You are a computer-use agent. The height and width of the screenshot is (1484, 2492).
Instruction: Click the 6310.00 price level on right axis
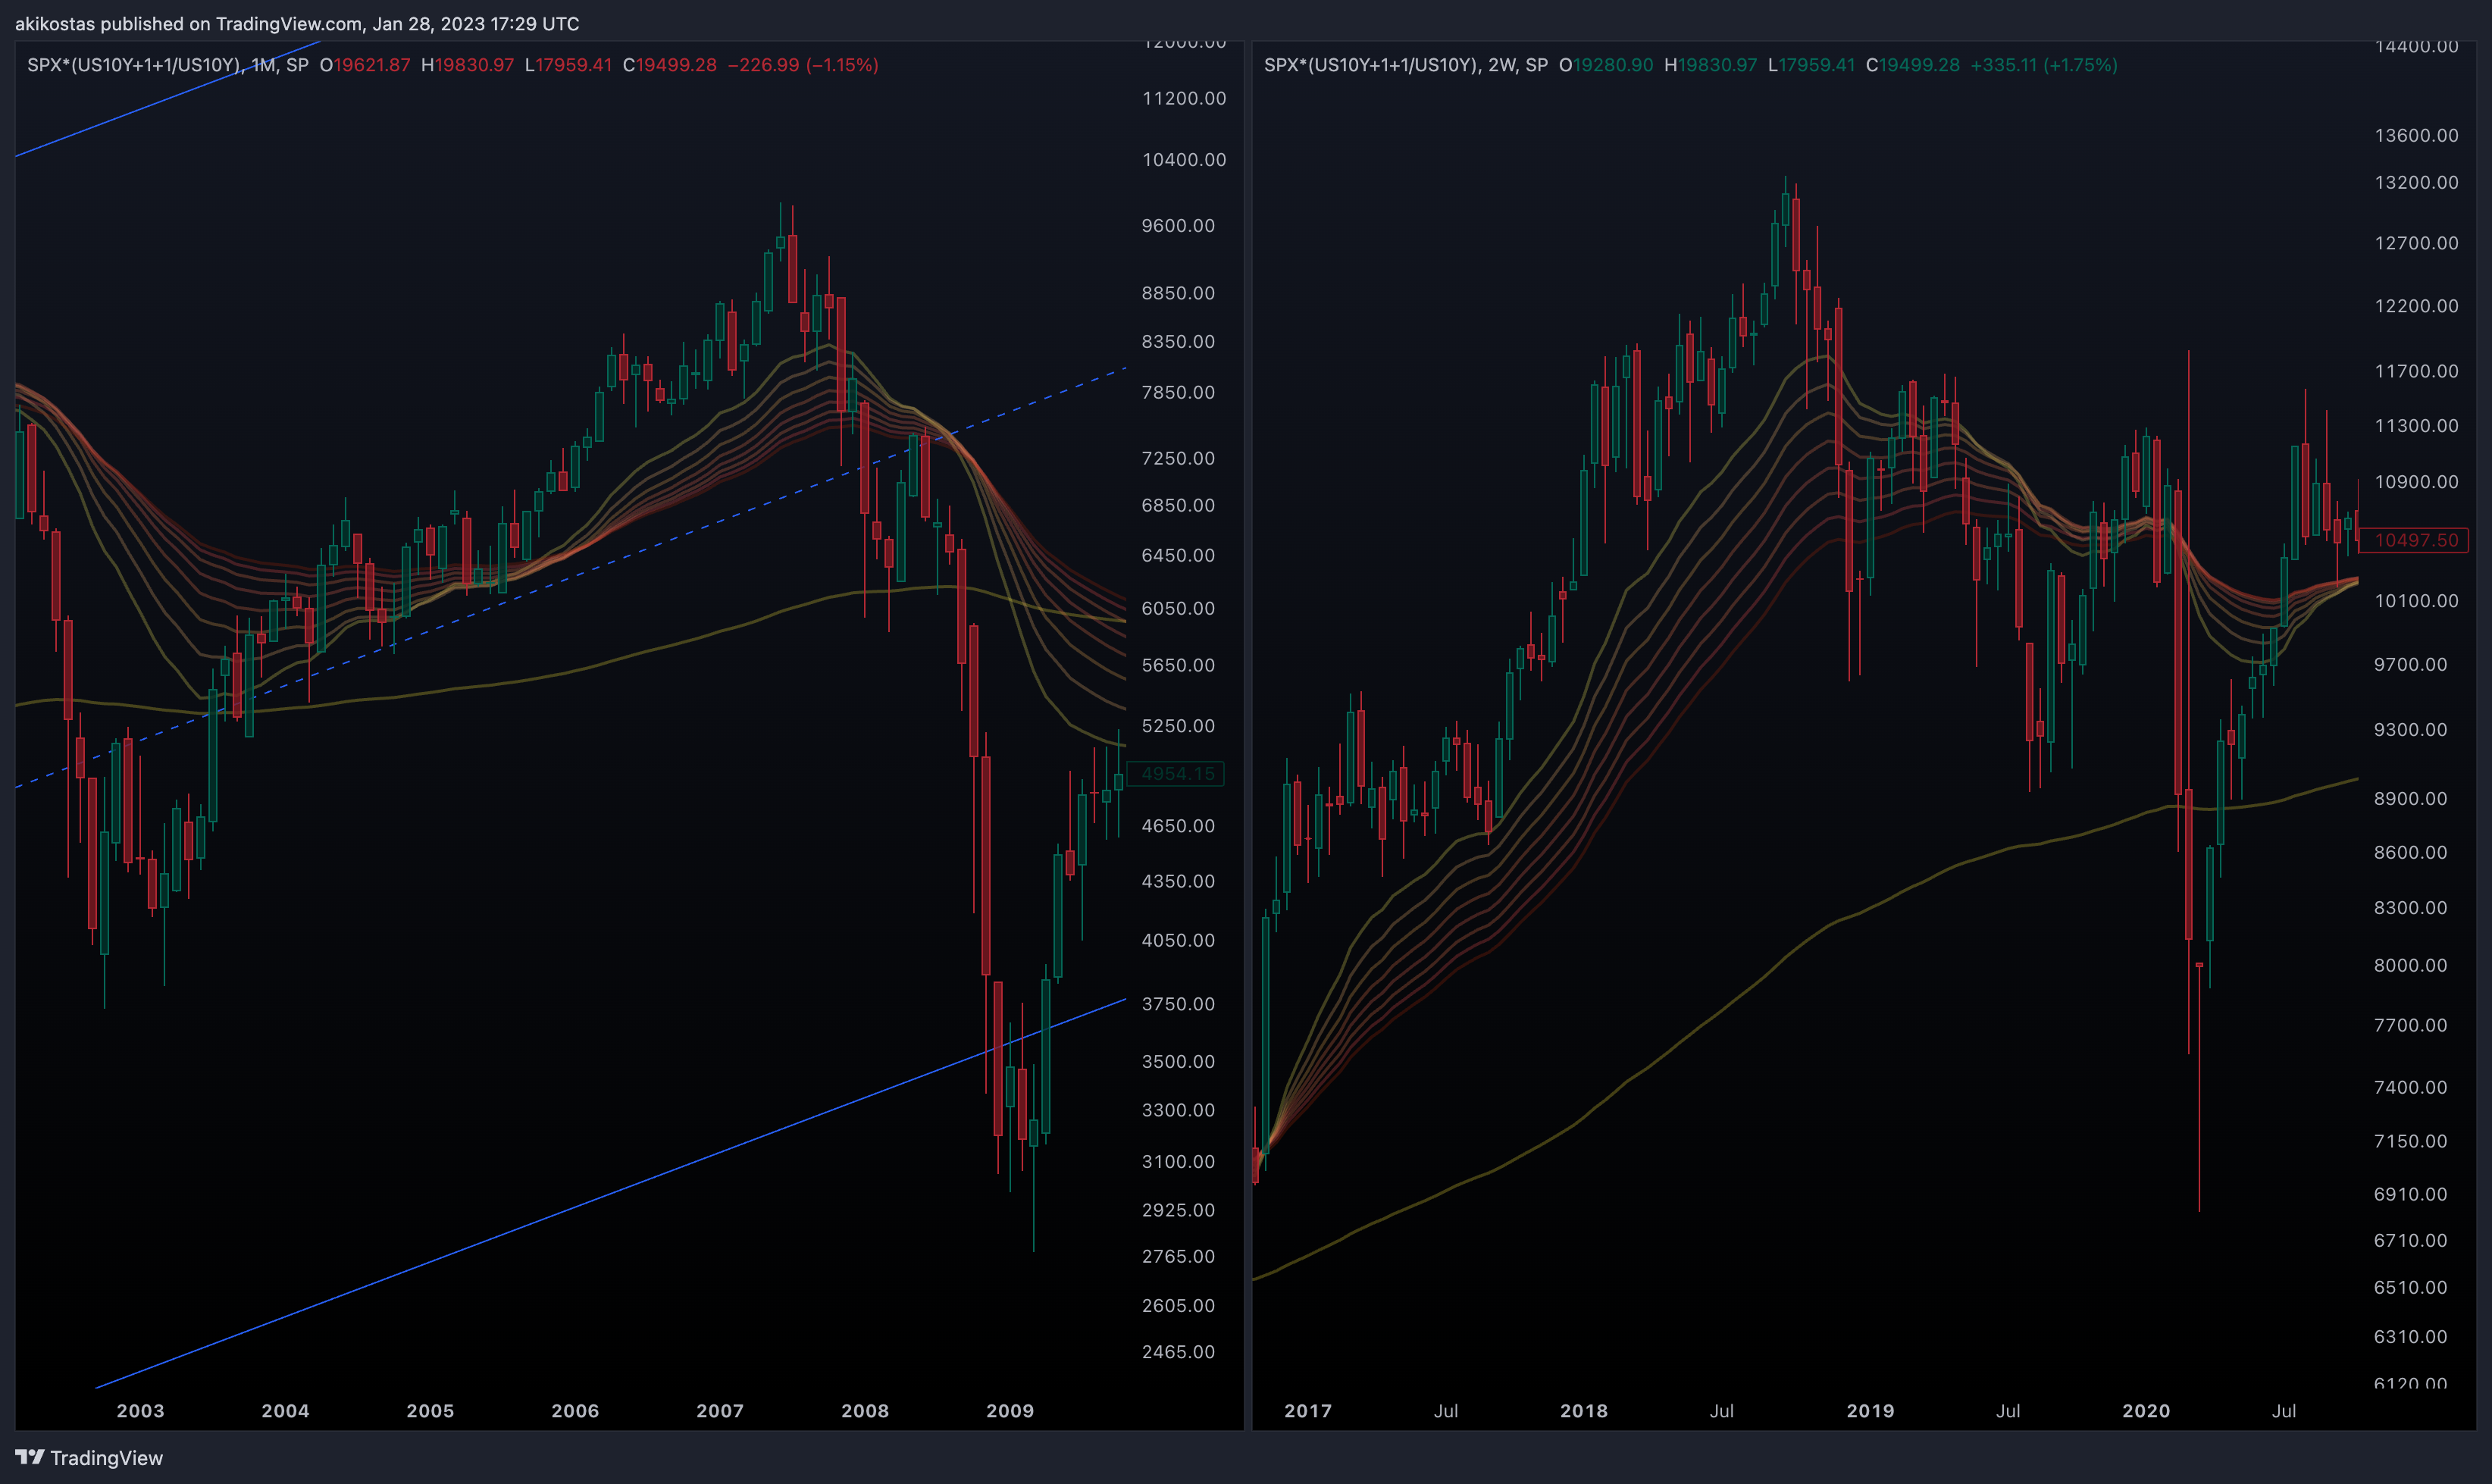[2410, 1337]
